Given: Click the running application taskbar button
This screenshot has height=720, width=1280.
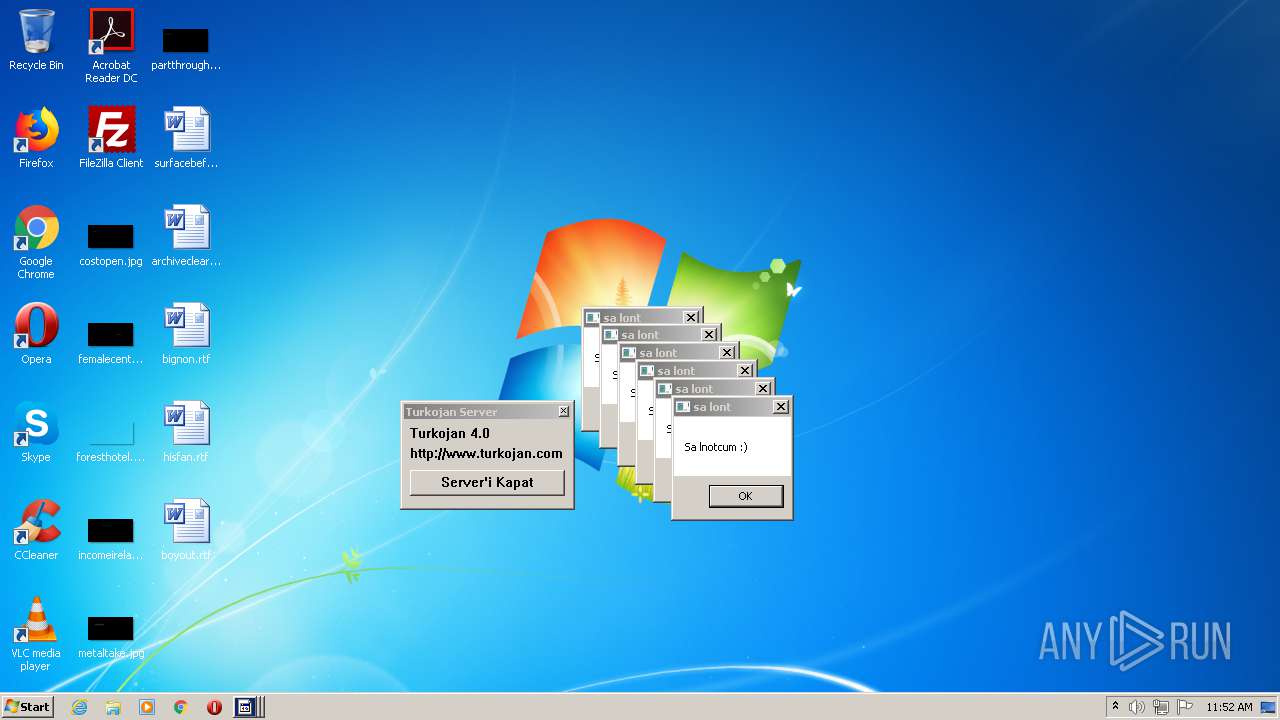Looking at the screenshot, I should (246, 707).
